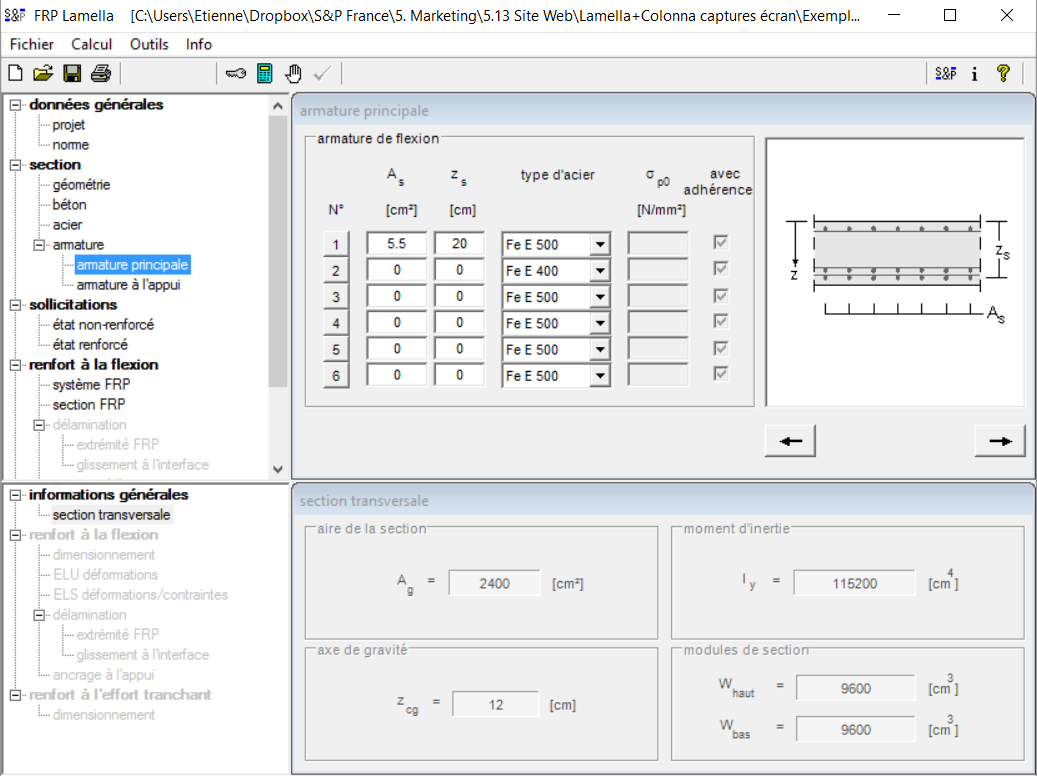Save the project with the floppy disk icon

pos(72,73)
